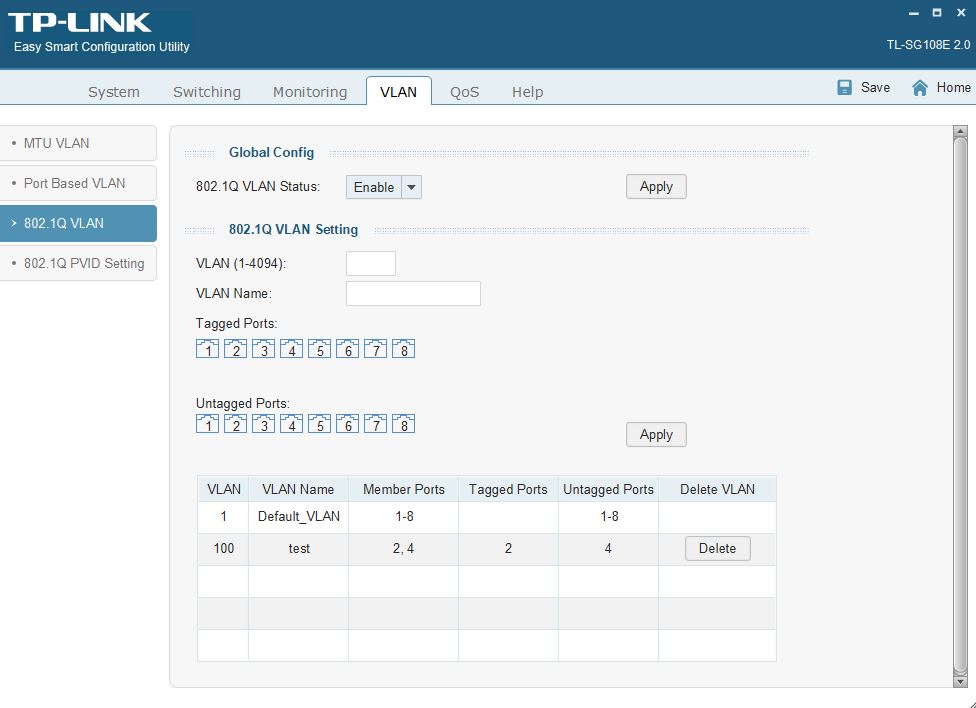Select tagged port 5 icon
The height and width of the screenshot is (708, 976).
[x=319, y=349]
